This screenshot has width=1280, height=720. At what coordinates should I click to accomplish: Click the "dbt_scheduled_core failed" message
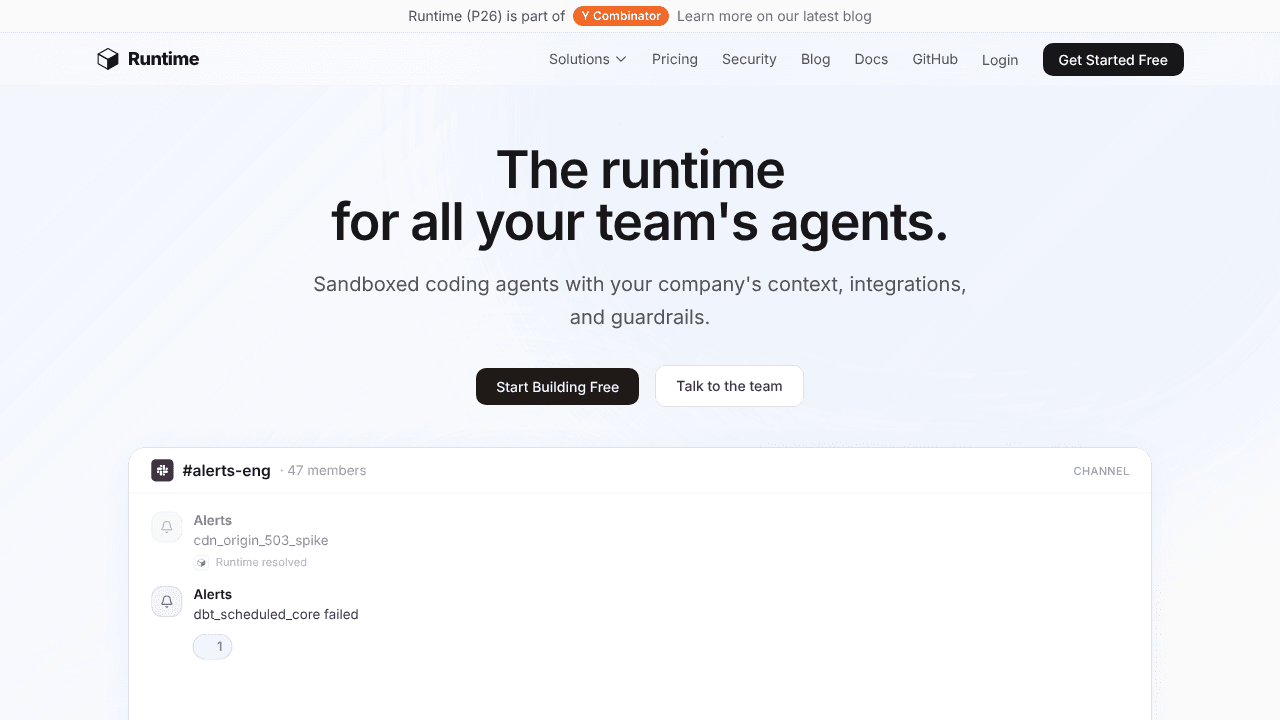point(276,614)
